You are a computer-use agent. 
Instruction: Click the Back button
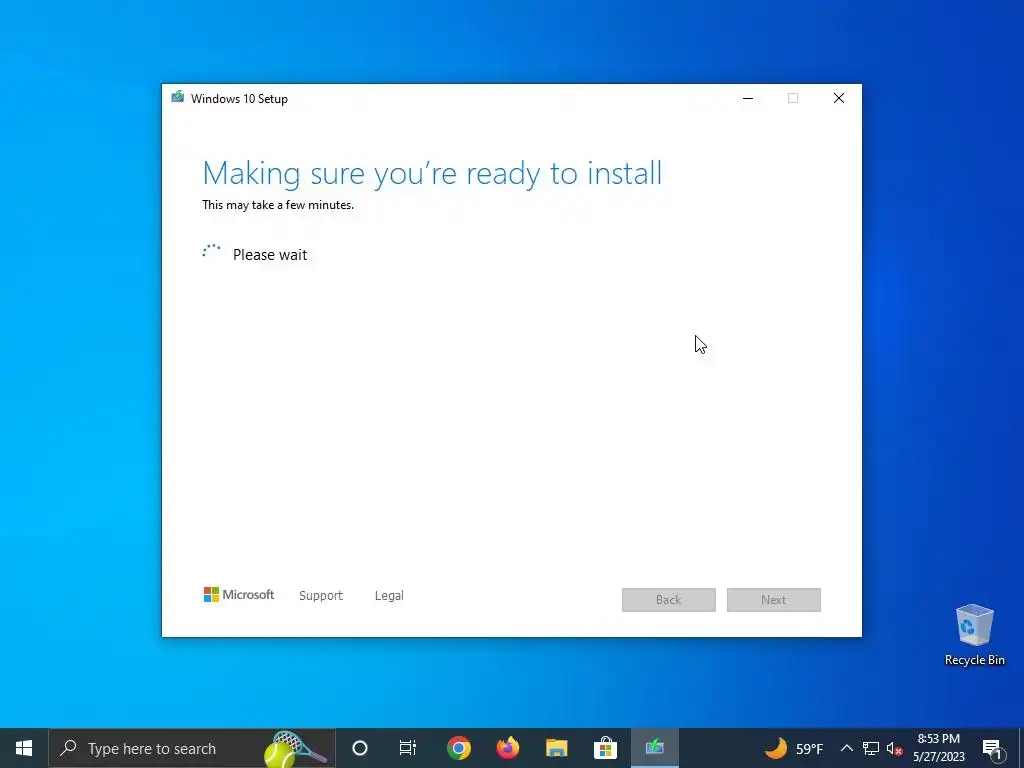click(x=669, y=600)
